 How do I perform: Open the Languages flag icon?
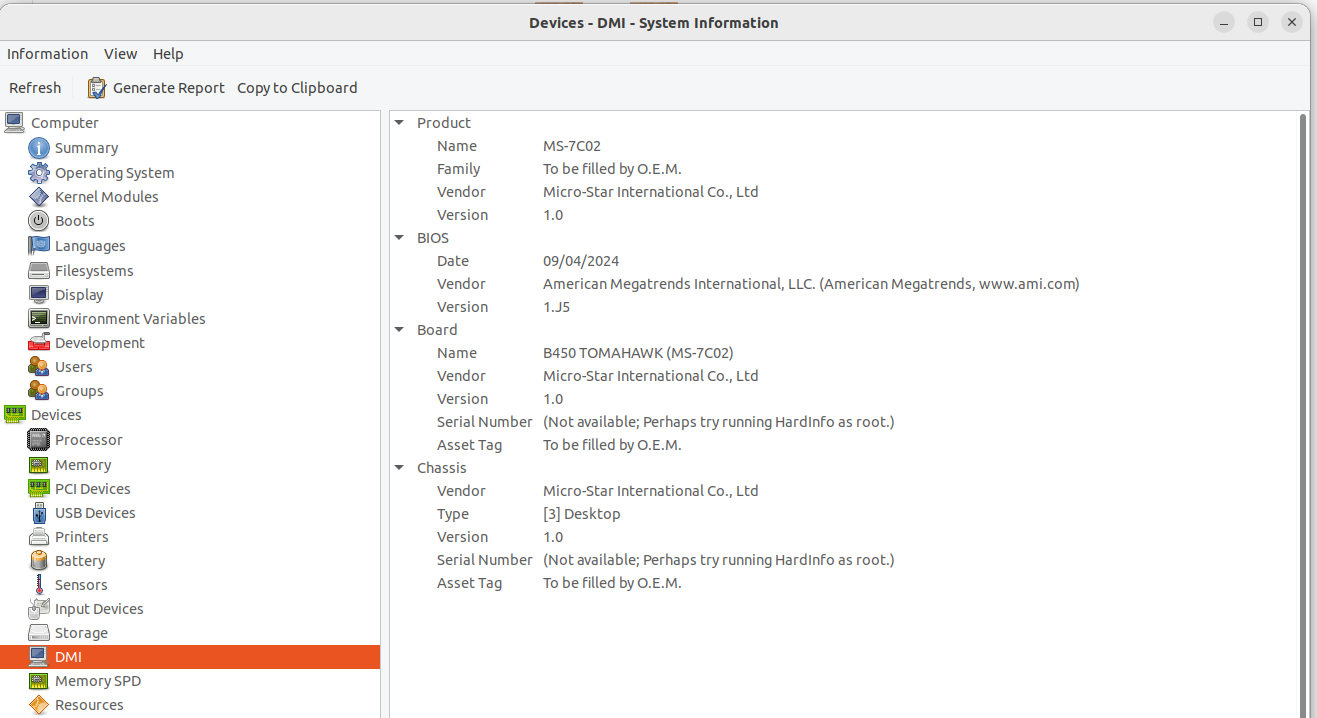[39, 246]
